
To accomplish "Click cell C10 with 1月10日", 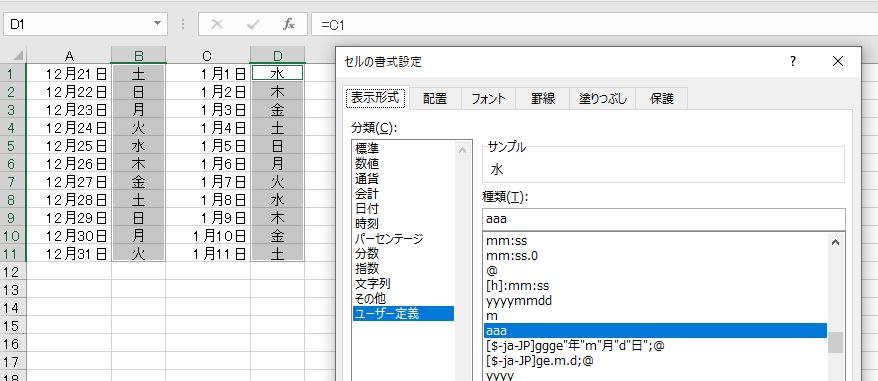I will (208, 235).
